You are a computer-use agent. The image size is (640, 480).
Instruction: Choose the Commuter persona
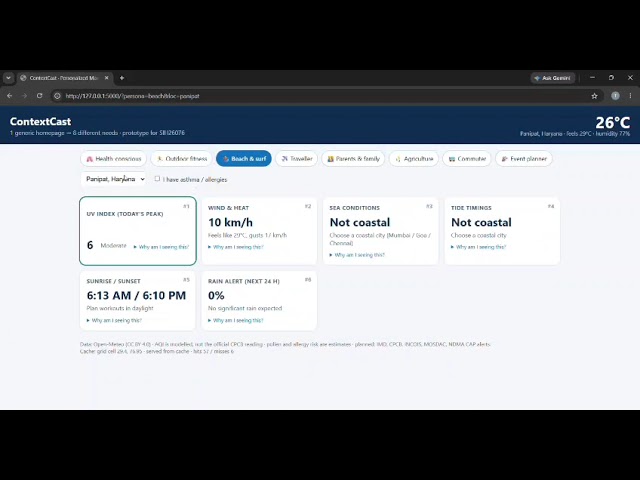pyautogui.click(x=467, y=159)
